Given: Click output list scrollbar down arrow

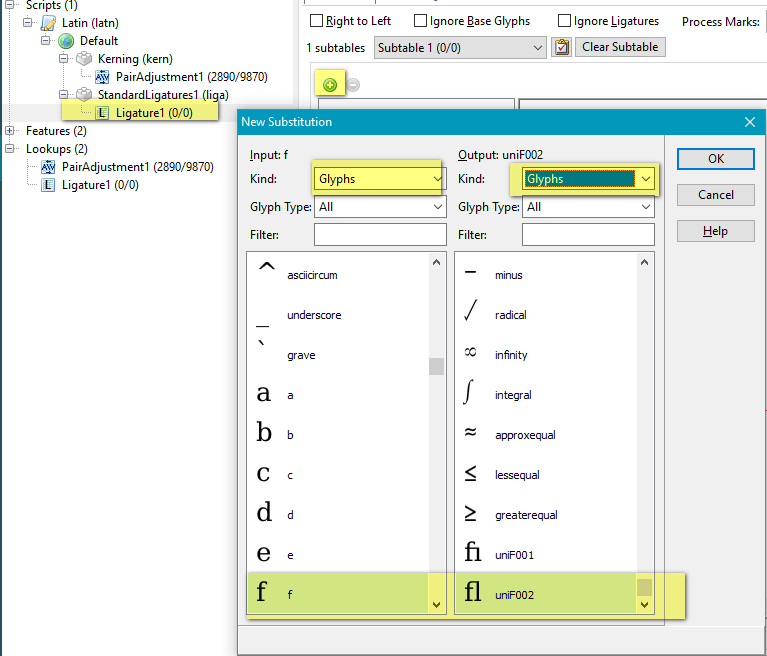Looking at the screenshot, I should click(x=645, y=605).
